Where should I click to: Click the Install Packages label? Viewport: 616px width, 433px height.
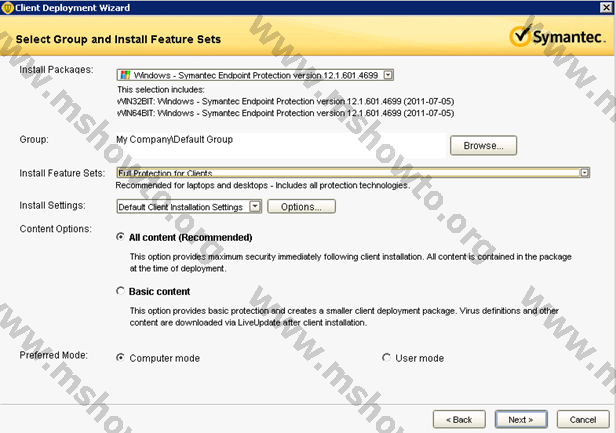[x=57, y=70]
